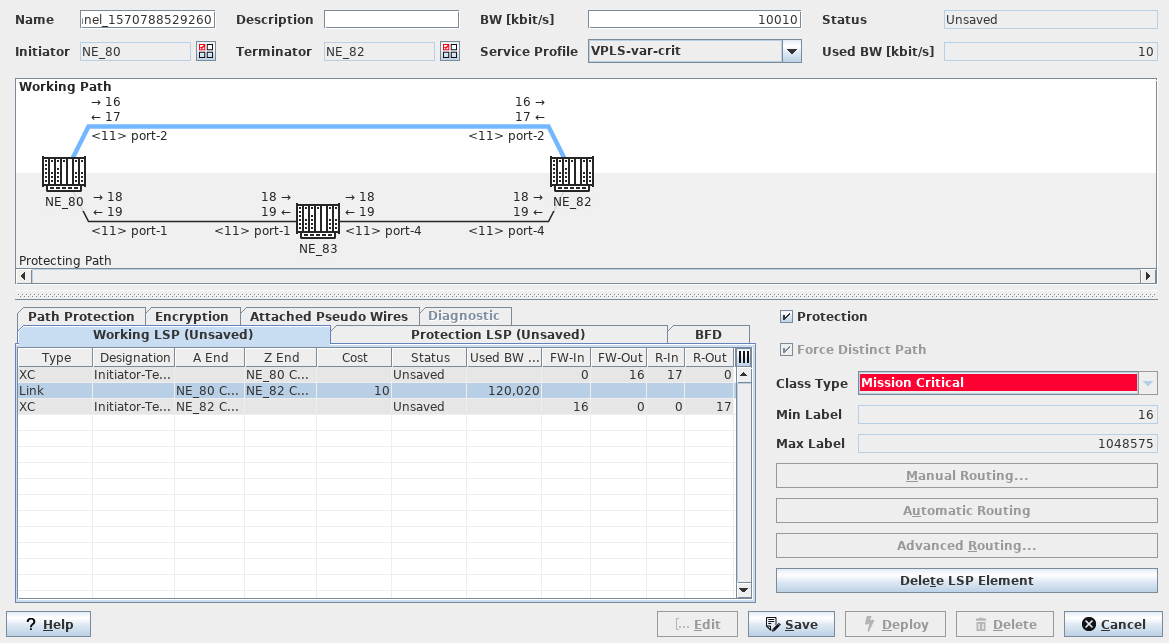This screenshot has width=1169, height=643.
Task: Click the Initiator NE selection icon
Action: [x=205, y=52]
